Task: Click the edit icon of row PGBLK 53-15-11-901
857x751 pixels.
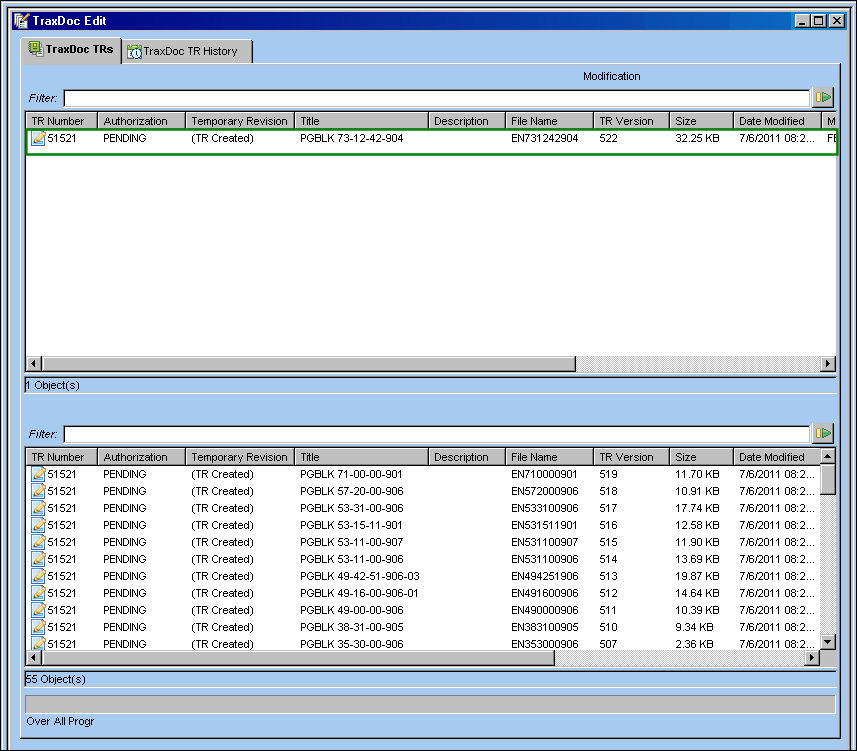Action: point(38,525)
